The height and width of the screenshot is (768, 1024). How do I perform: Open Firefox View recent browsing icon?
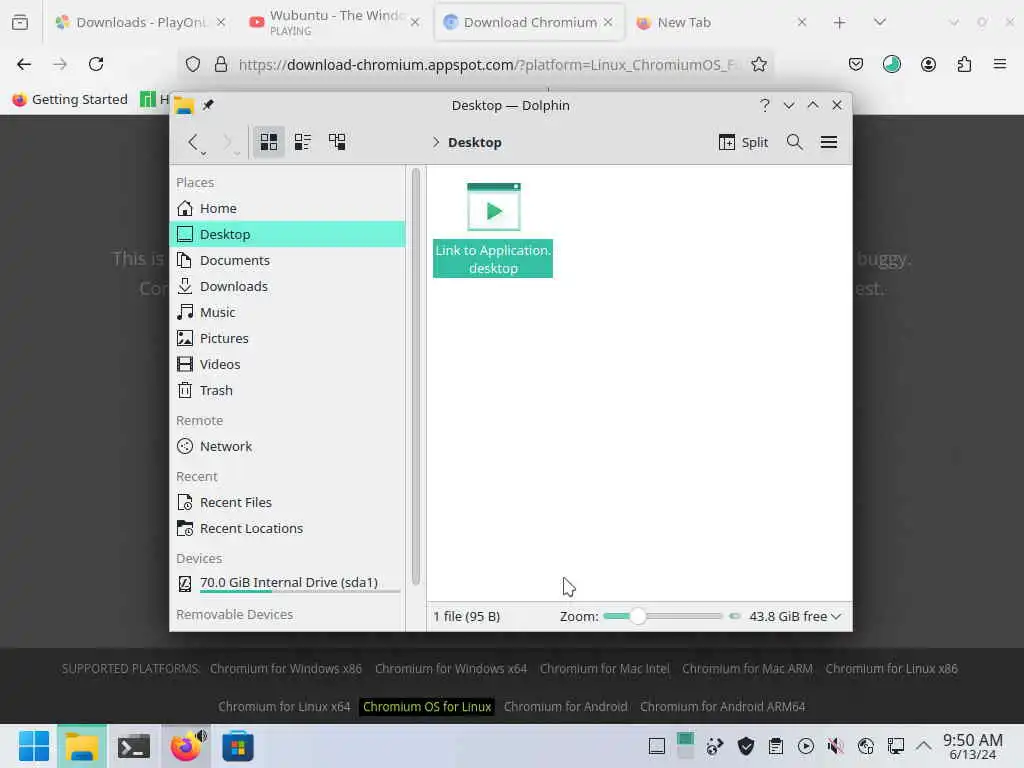(x=20, y=22)
